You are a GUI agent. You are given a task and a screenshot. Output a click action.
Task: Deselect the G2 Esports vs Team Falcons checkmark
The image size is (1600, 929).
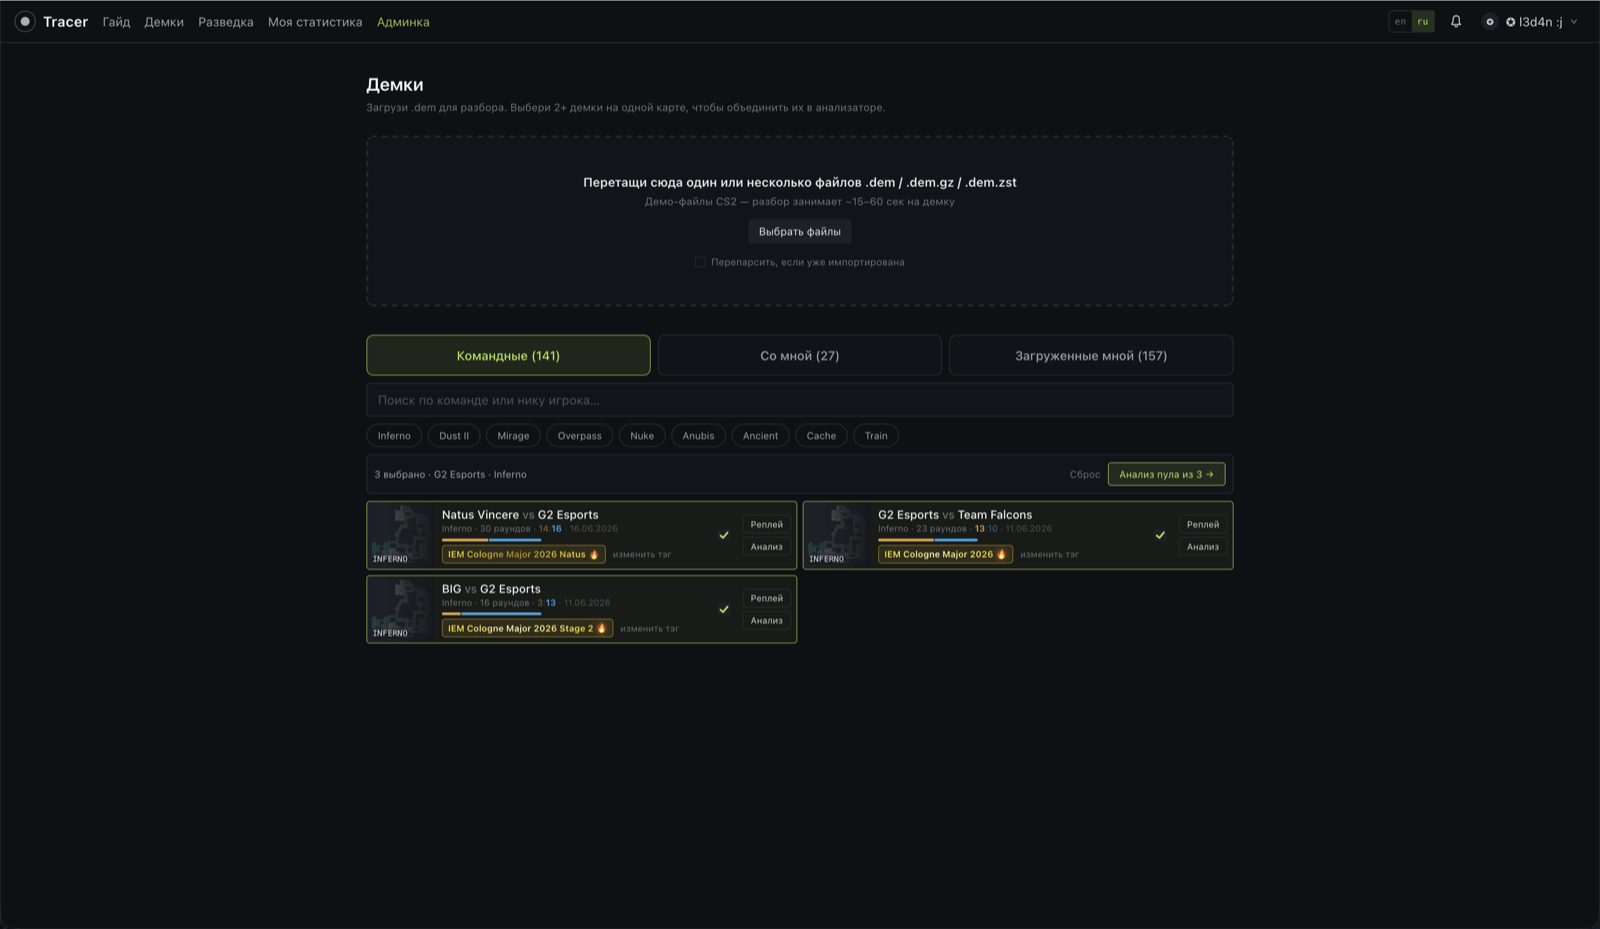1160,535
